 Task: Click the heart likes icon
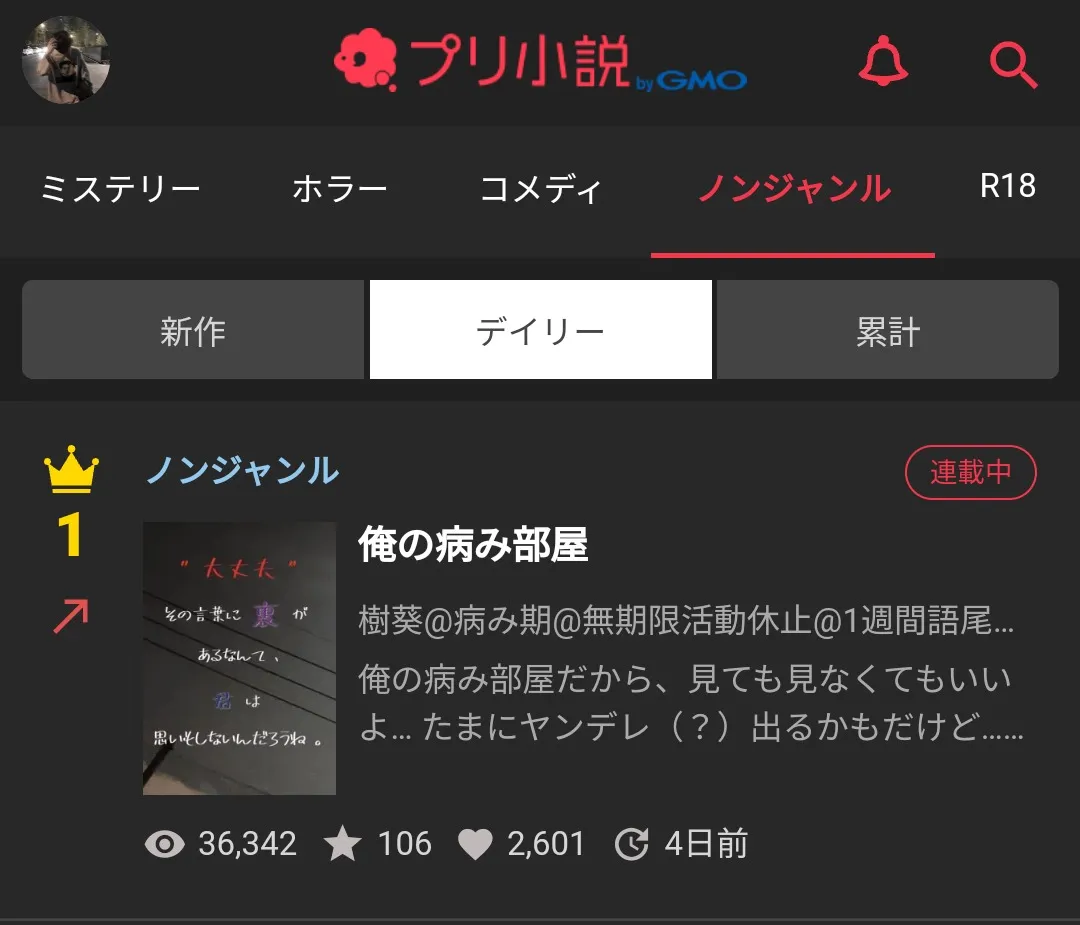coord(475,844)
